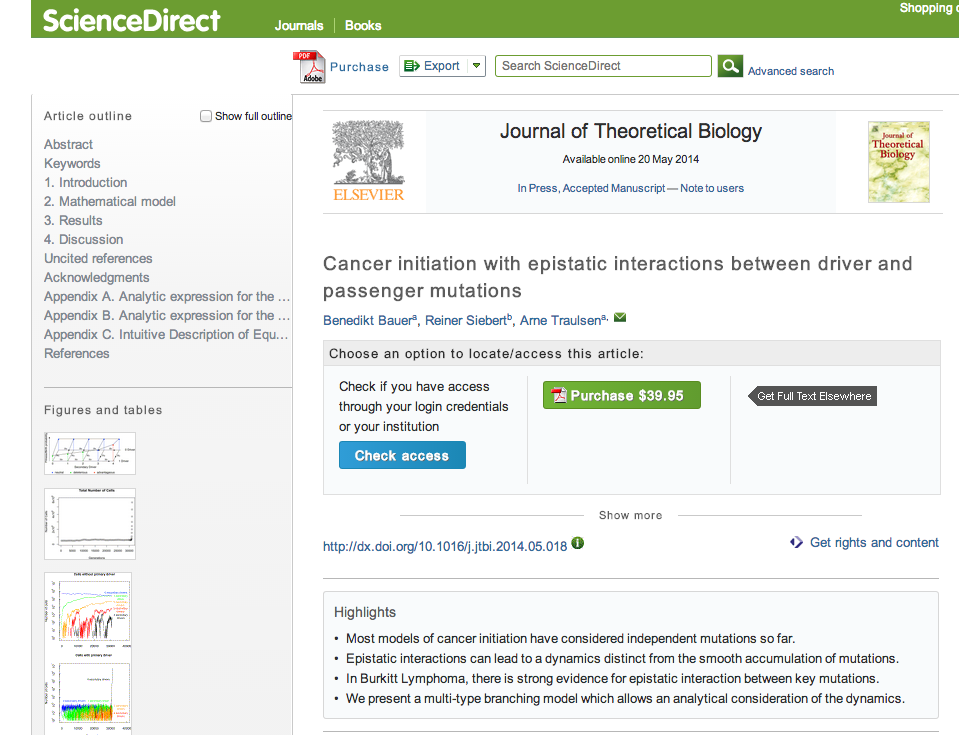This screenshot has height=735, width=959.
Task: Click in the Search ScienceDirect field
Action: 603,66
